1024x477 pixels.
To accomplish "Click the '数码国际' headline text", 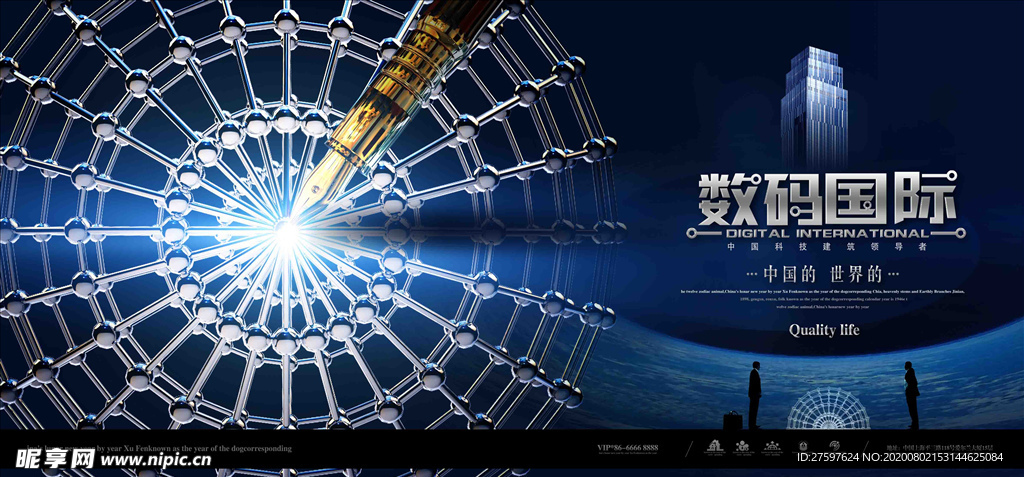I will click(828, 197).
